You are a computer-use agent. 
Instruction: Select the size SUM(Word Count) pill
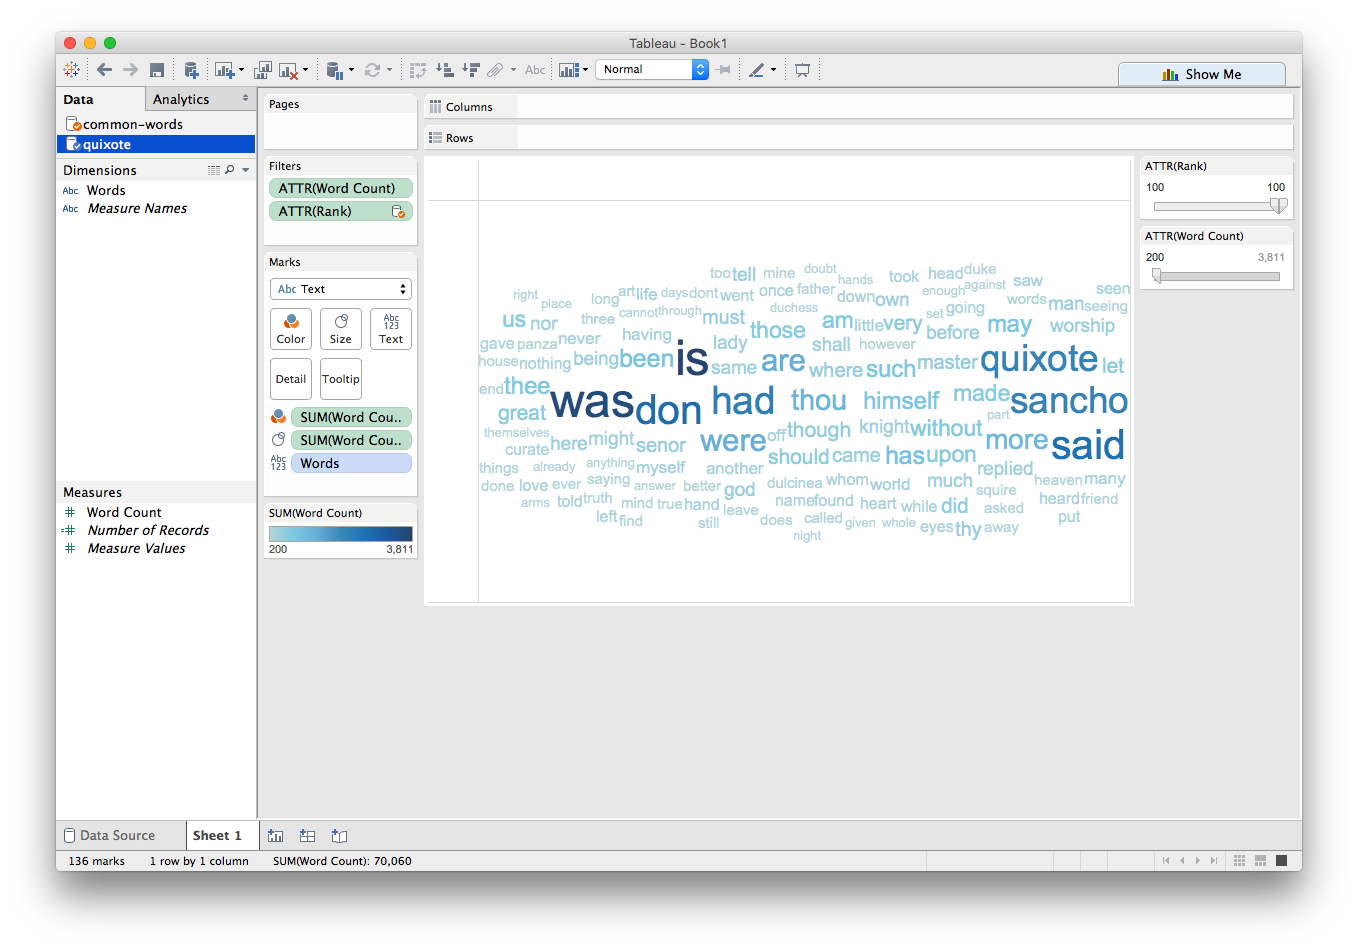pyautogui.click(x=351, y=440)
